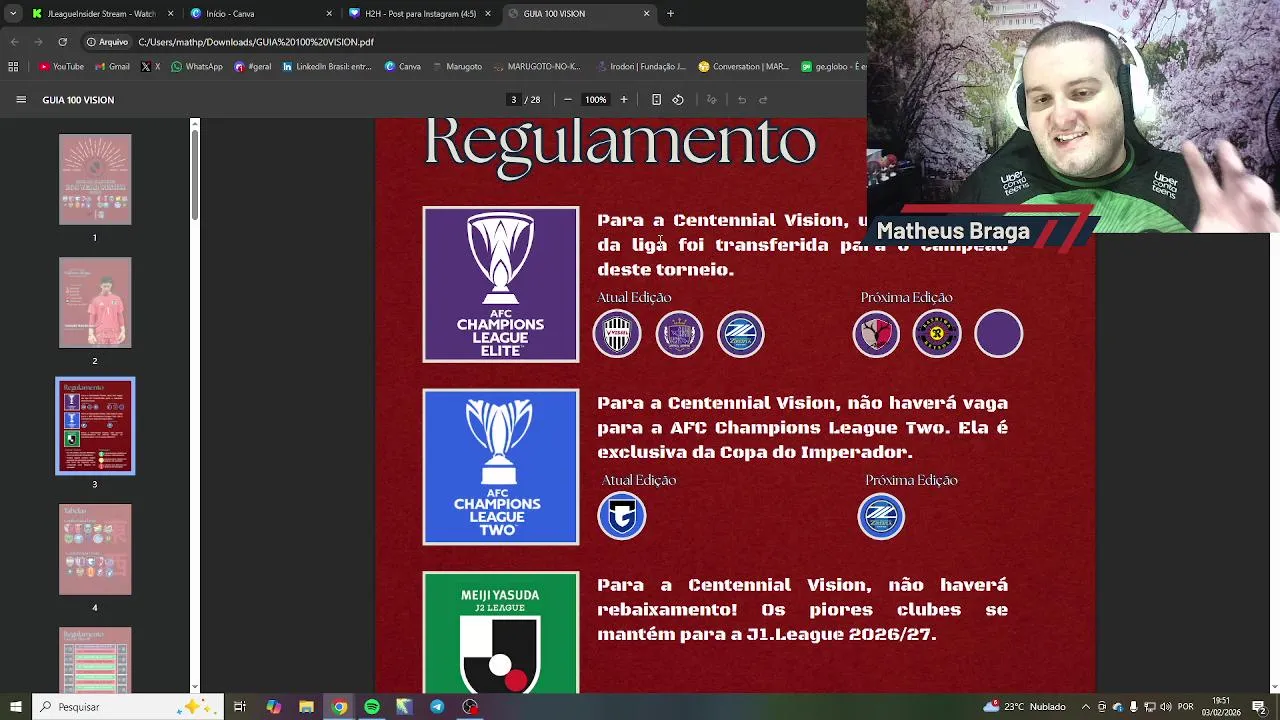Image resolution: width=1280 pixels, height=720 pixels.
Task: Open the LinkedIn Brasil bookmark
Action: [x=328, y=67]
